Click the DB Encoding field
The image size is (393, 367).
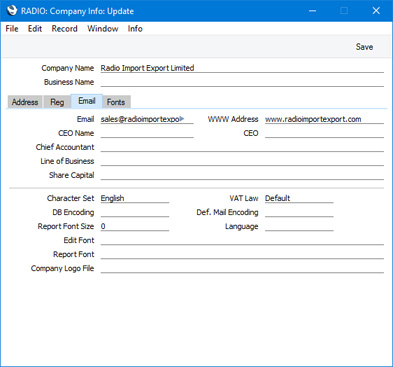click(x=135, y=212)
